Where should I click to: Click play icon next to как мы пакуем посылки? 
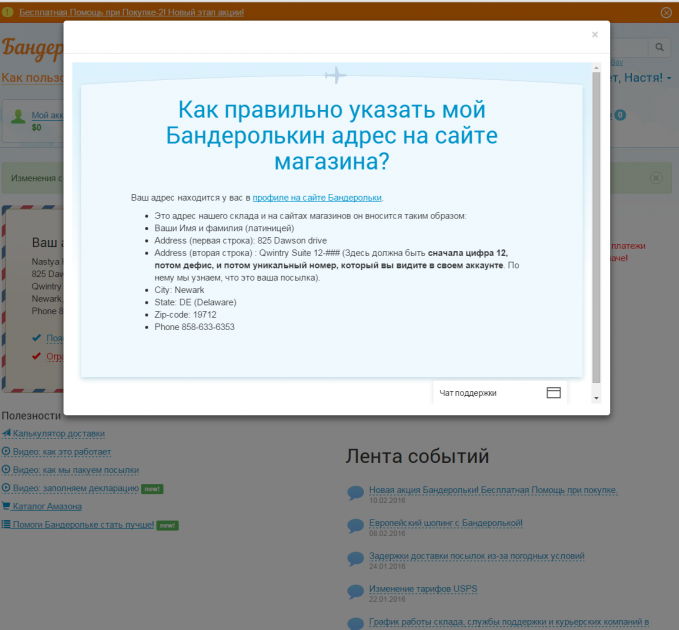point(6,469)
